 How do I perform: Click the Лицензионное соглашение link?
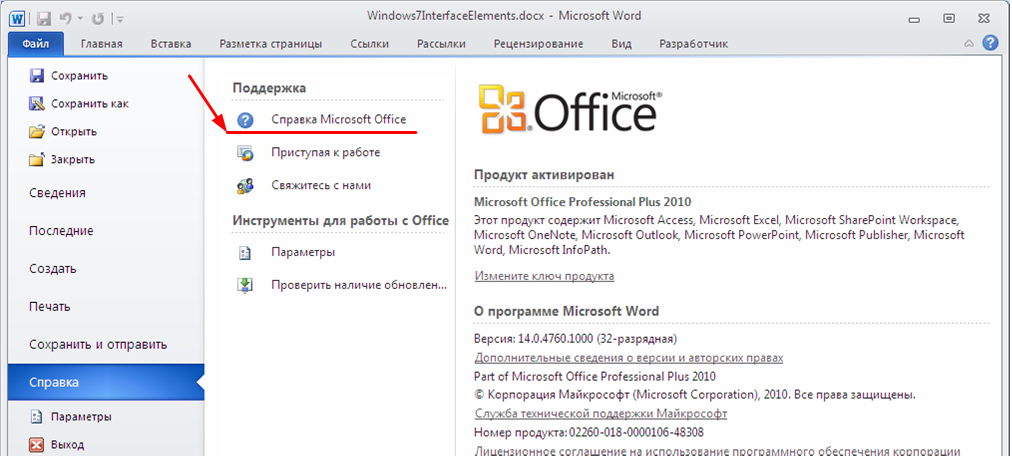pyautogui.click(x=718, y=451)
